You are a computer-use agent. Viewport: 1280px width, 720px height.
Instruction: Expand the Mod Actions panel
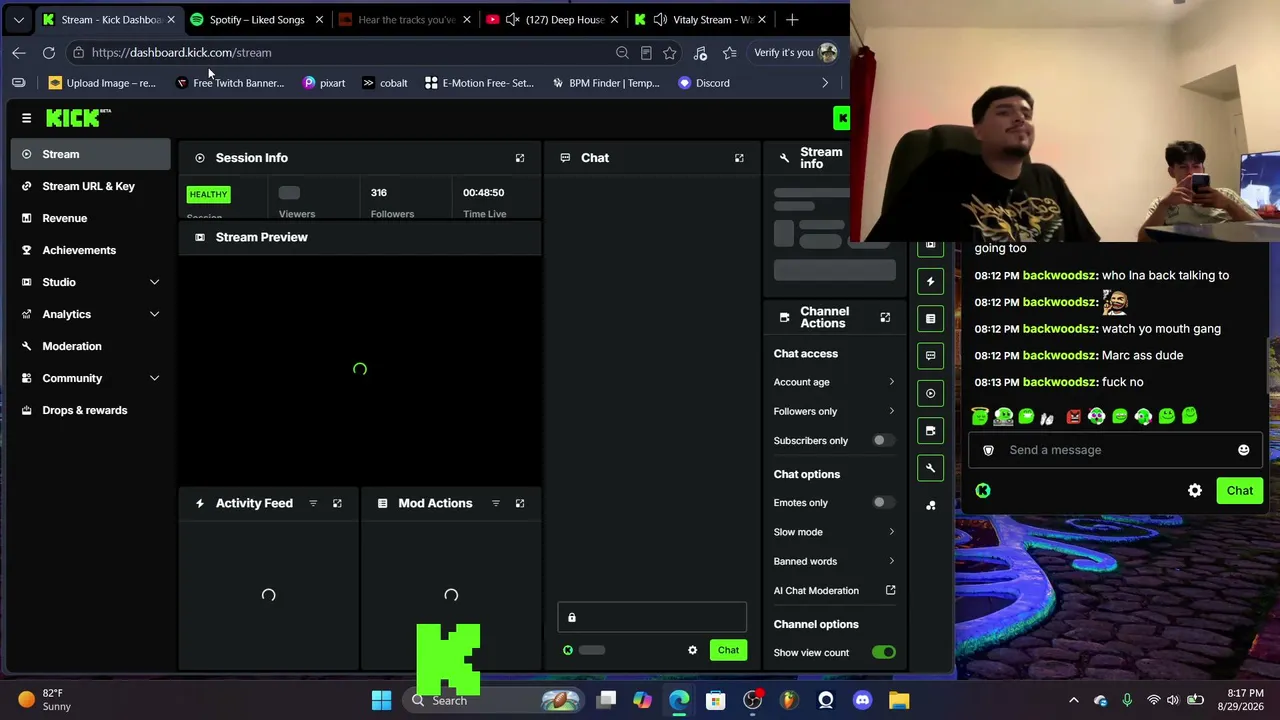(520, 503)
